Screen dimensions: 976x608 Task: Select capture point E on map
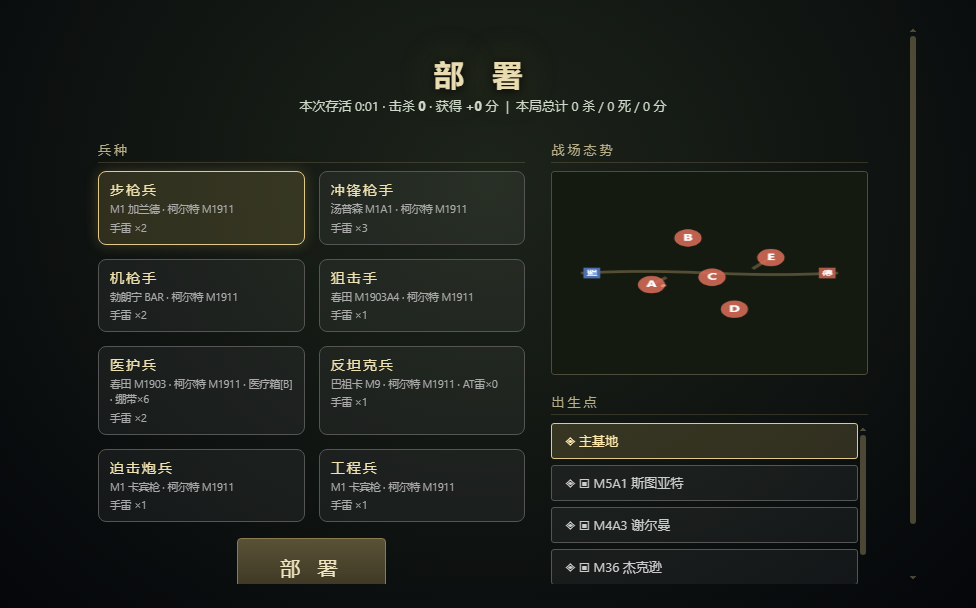coord(771,257)
